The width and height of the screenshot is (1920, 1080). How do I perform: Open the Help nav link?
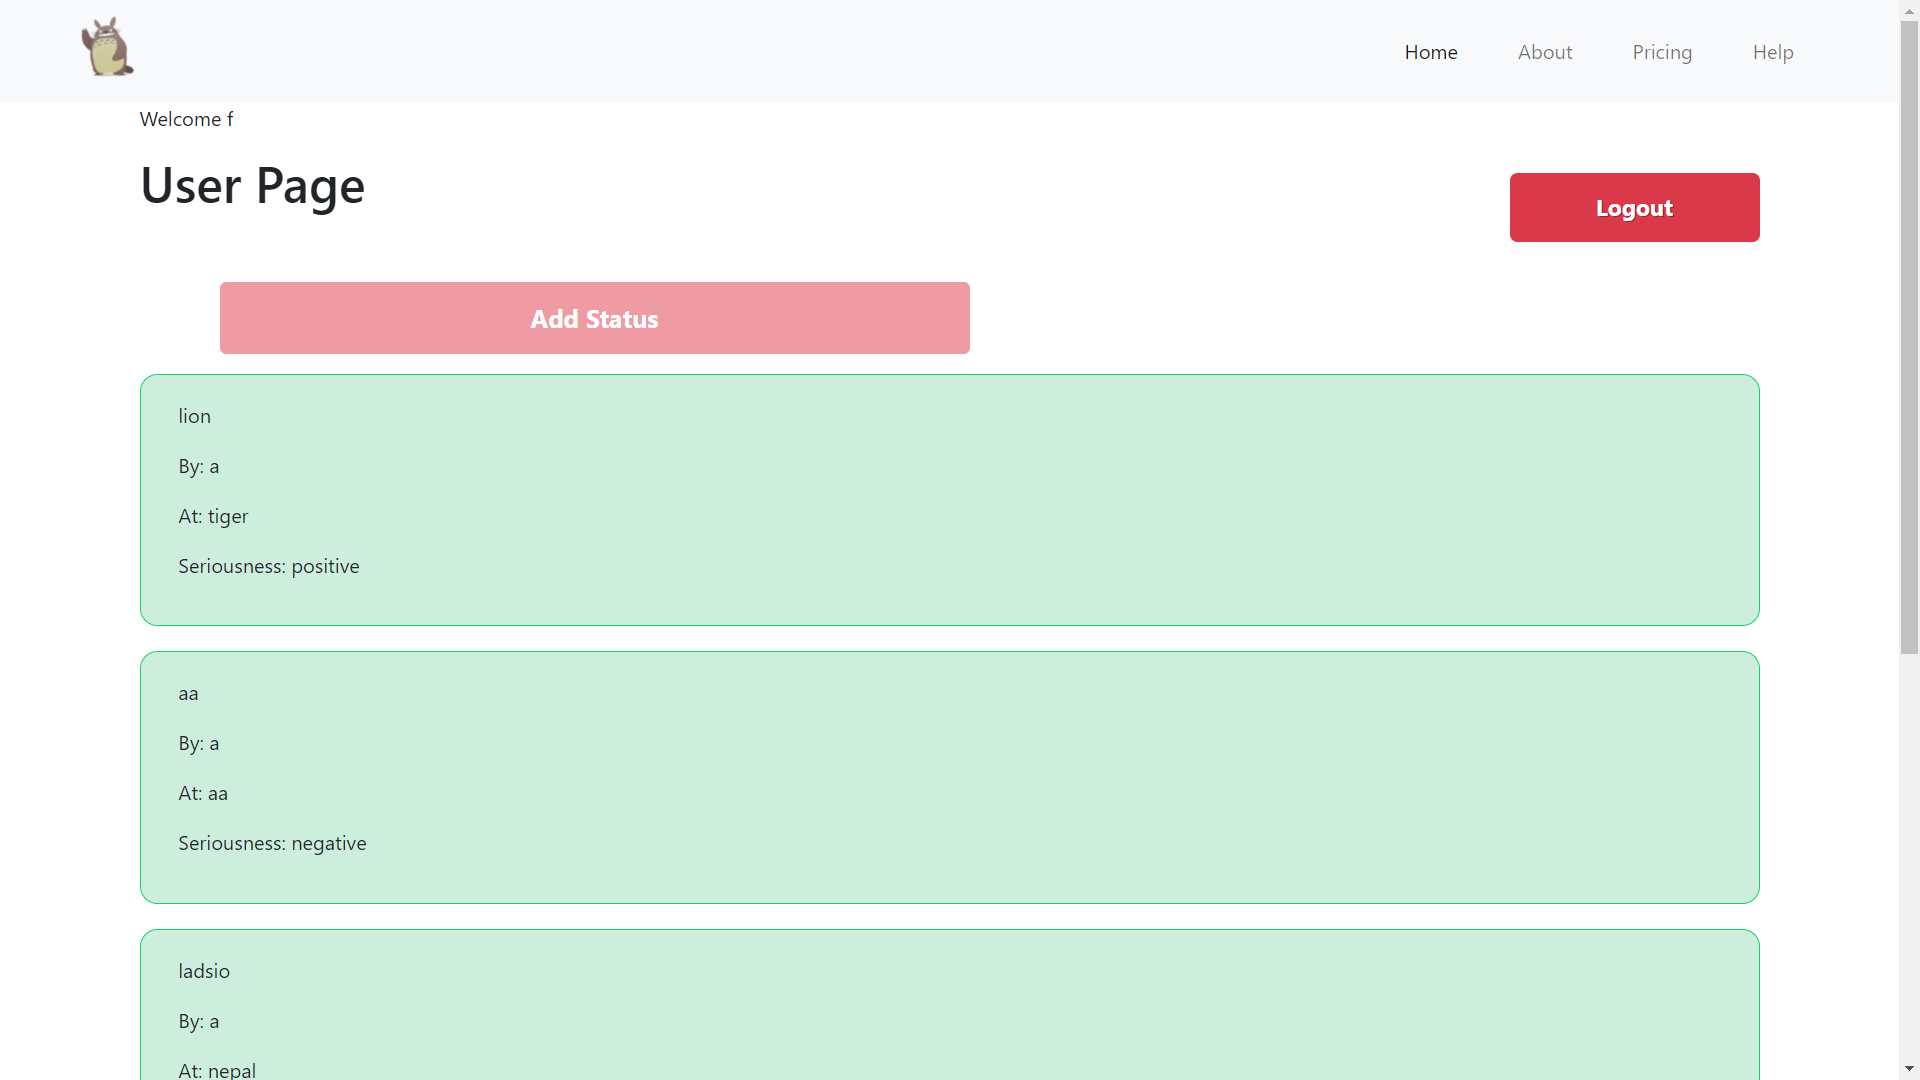pyautogui.click(x=1772, y=52)
